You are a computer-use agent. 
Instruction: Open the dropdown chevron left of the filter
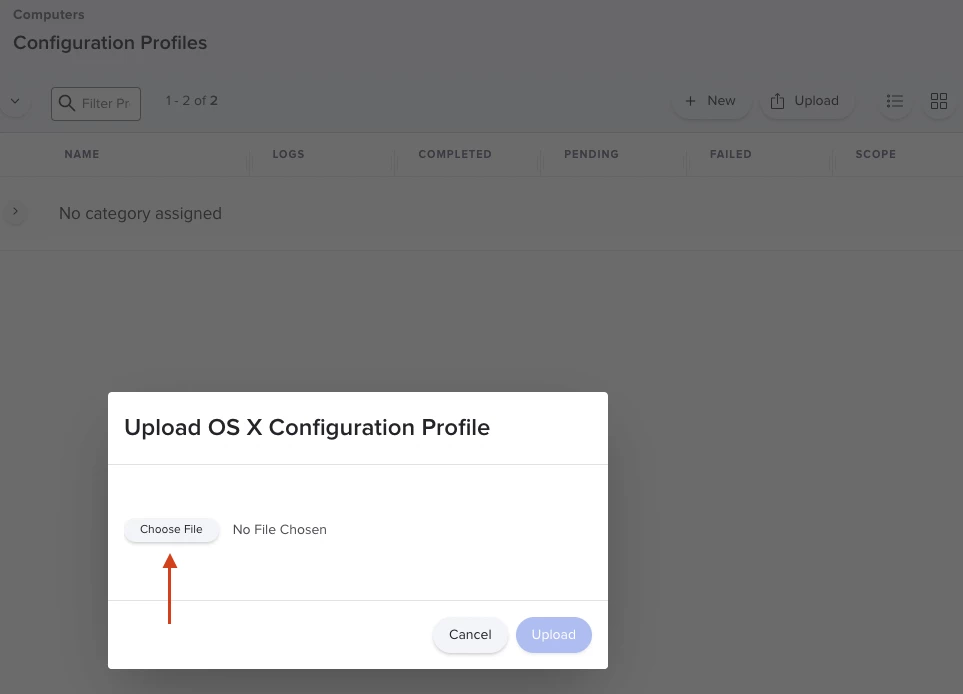[15, 101]
